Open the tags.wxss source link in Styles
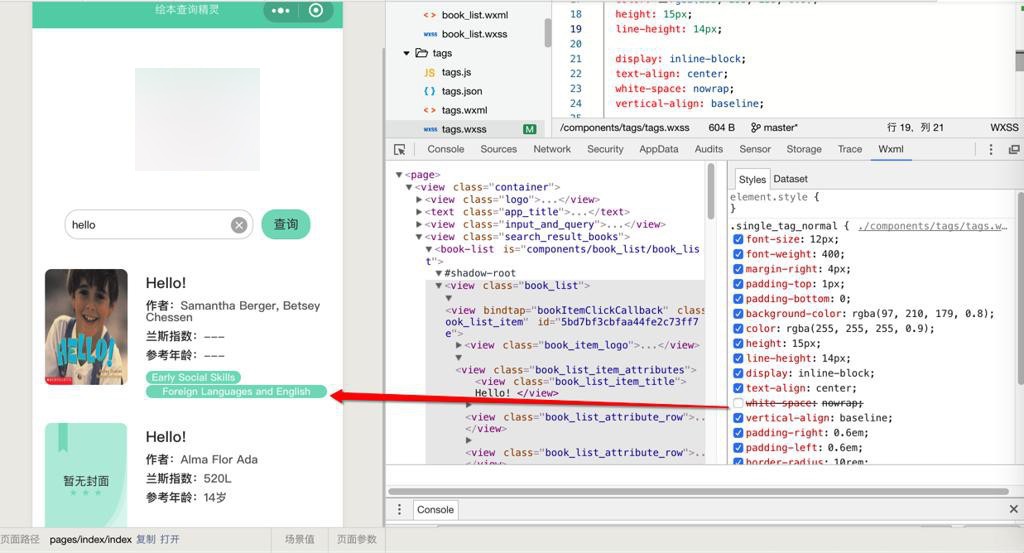 pyautogui.click(x=933, y=226)
